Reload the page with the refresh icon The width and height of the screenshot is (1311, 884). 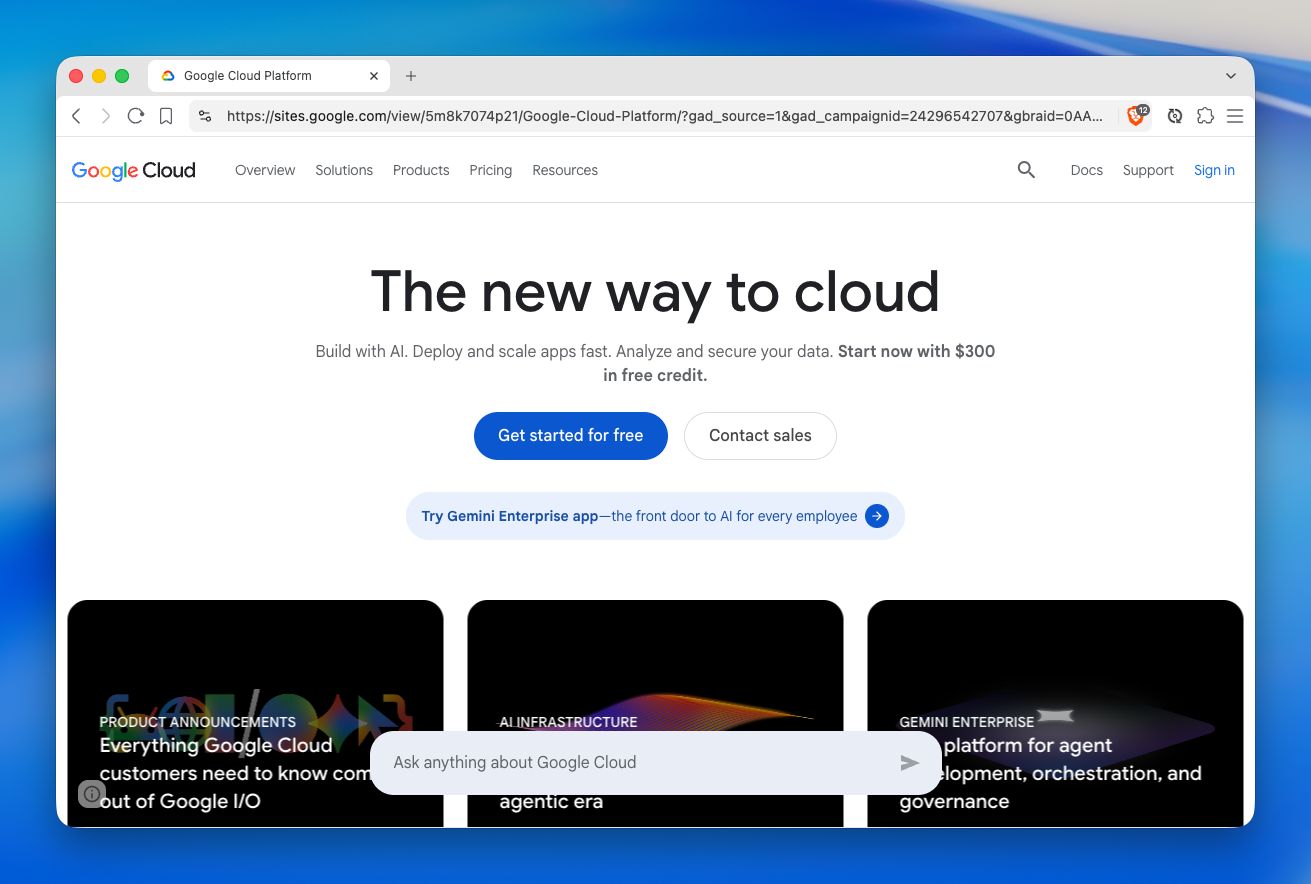click(x=136, y=116)
